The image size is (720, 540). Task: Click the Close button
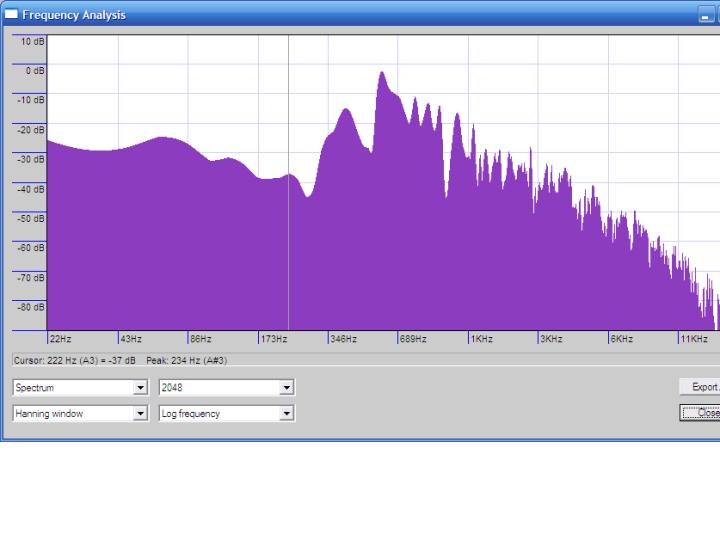700,413
